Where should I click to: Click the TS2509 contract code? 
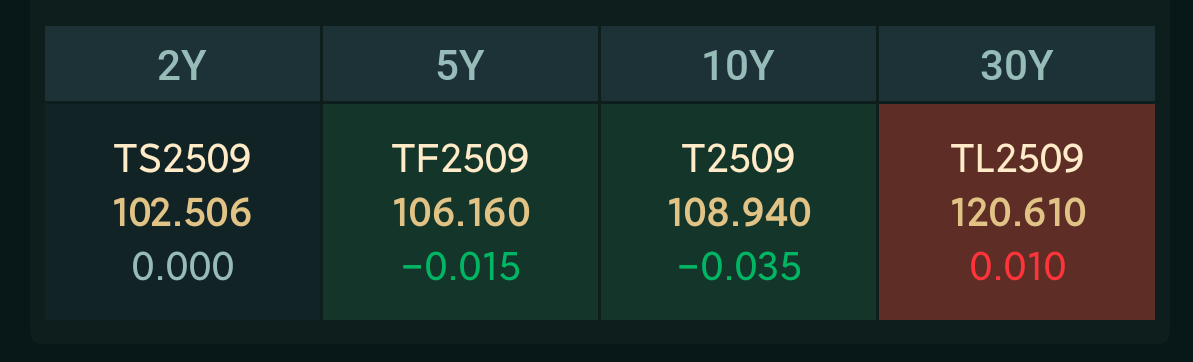(x=183, y=159)
